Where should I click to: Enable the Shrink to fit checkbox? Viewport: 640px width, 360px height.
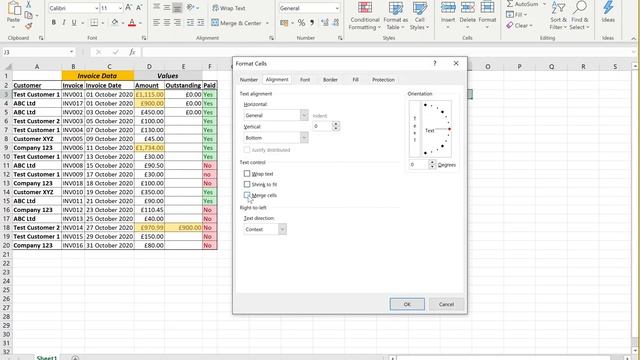[247, 184]
